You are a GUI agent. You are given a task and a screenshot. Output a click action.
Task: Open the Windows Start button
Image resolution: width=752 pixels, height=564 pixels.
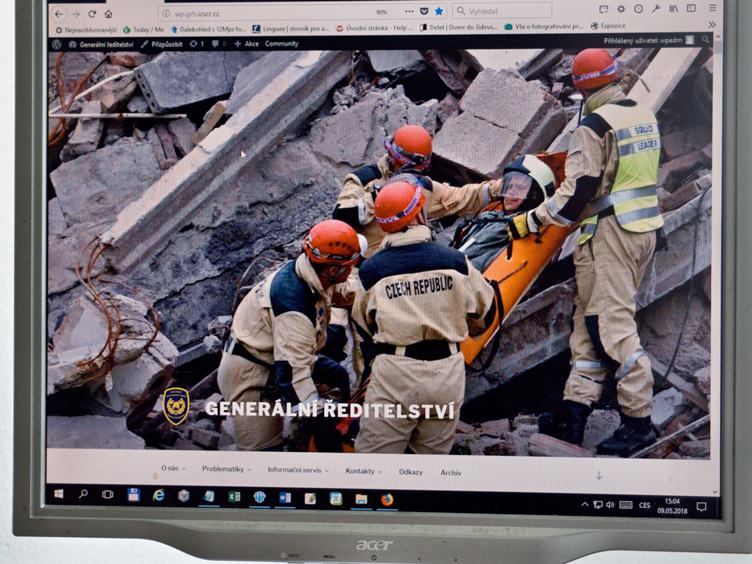pos(59,494)
